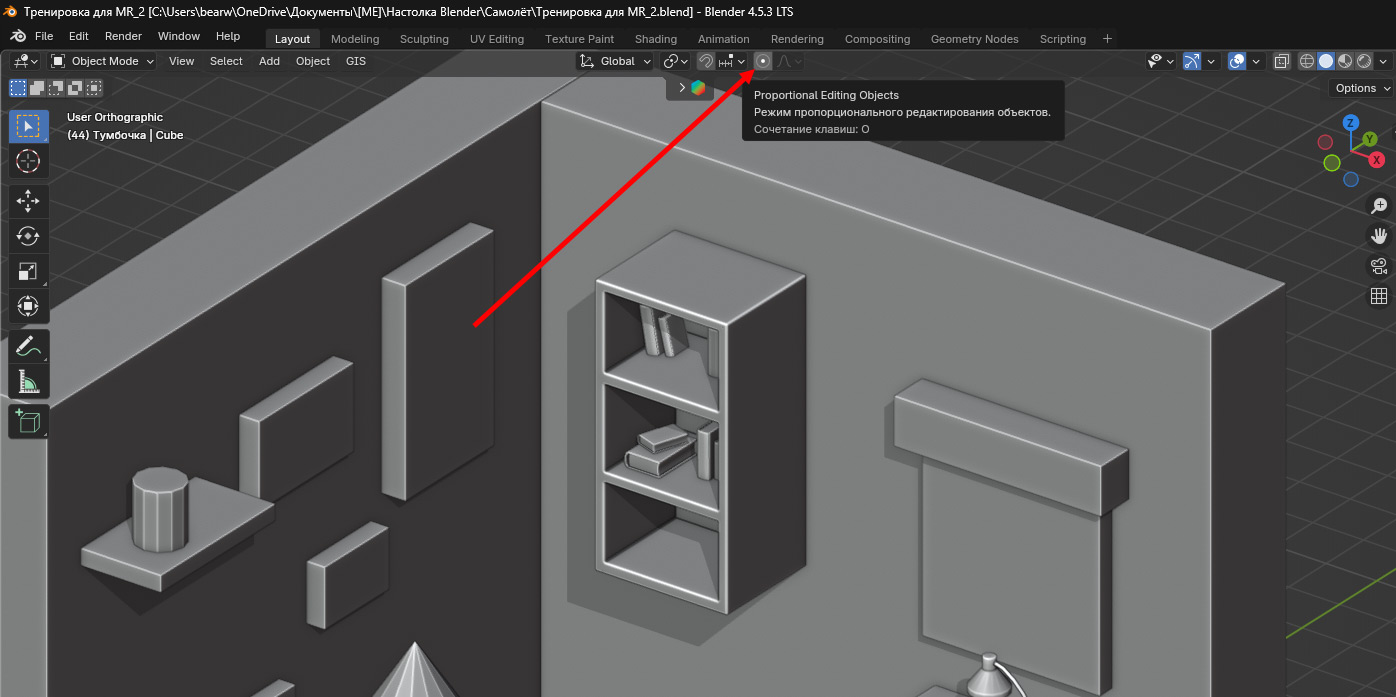1396x697 pixels.
Task: Toggle X-ray view mode
Action: [1282, 61]
